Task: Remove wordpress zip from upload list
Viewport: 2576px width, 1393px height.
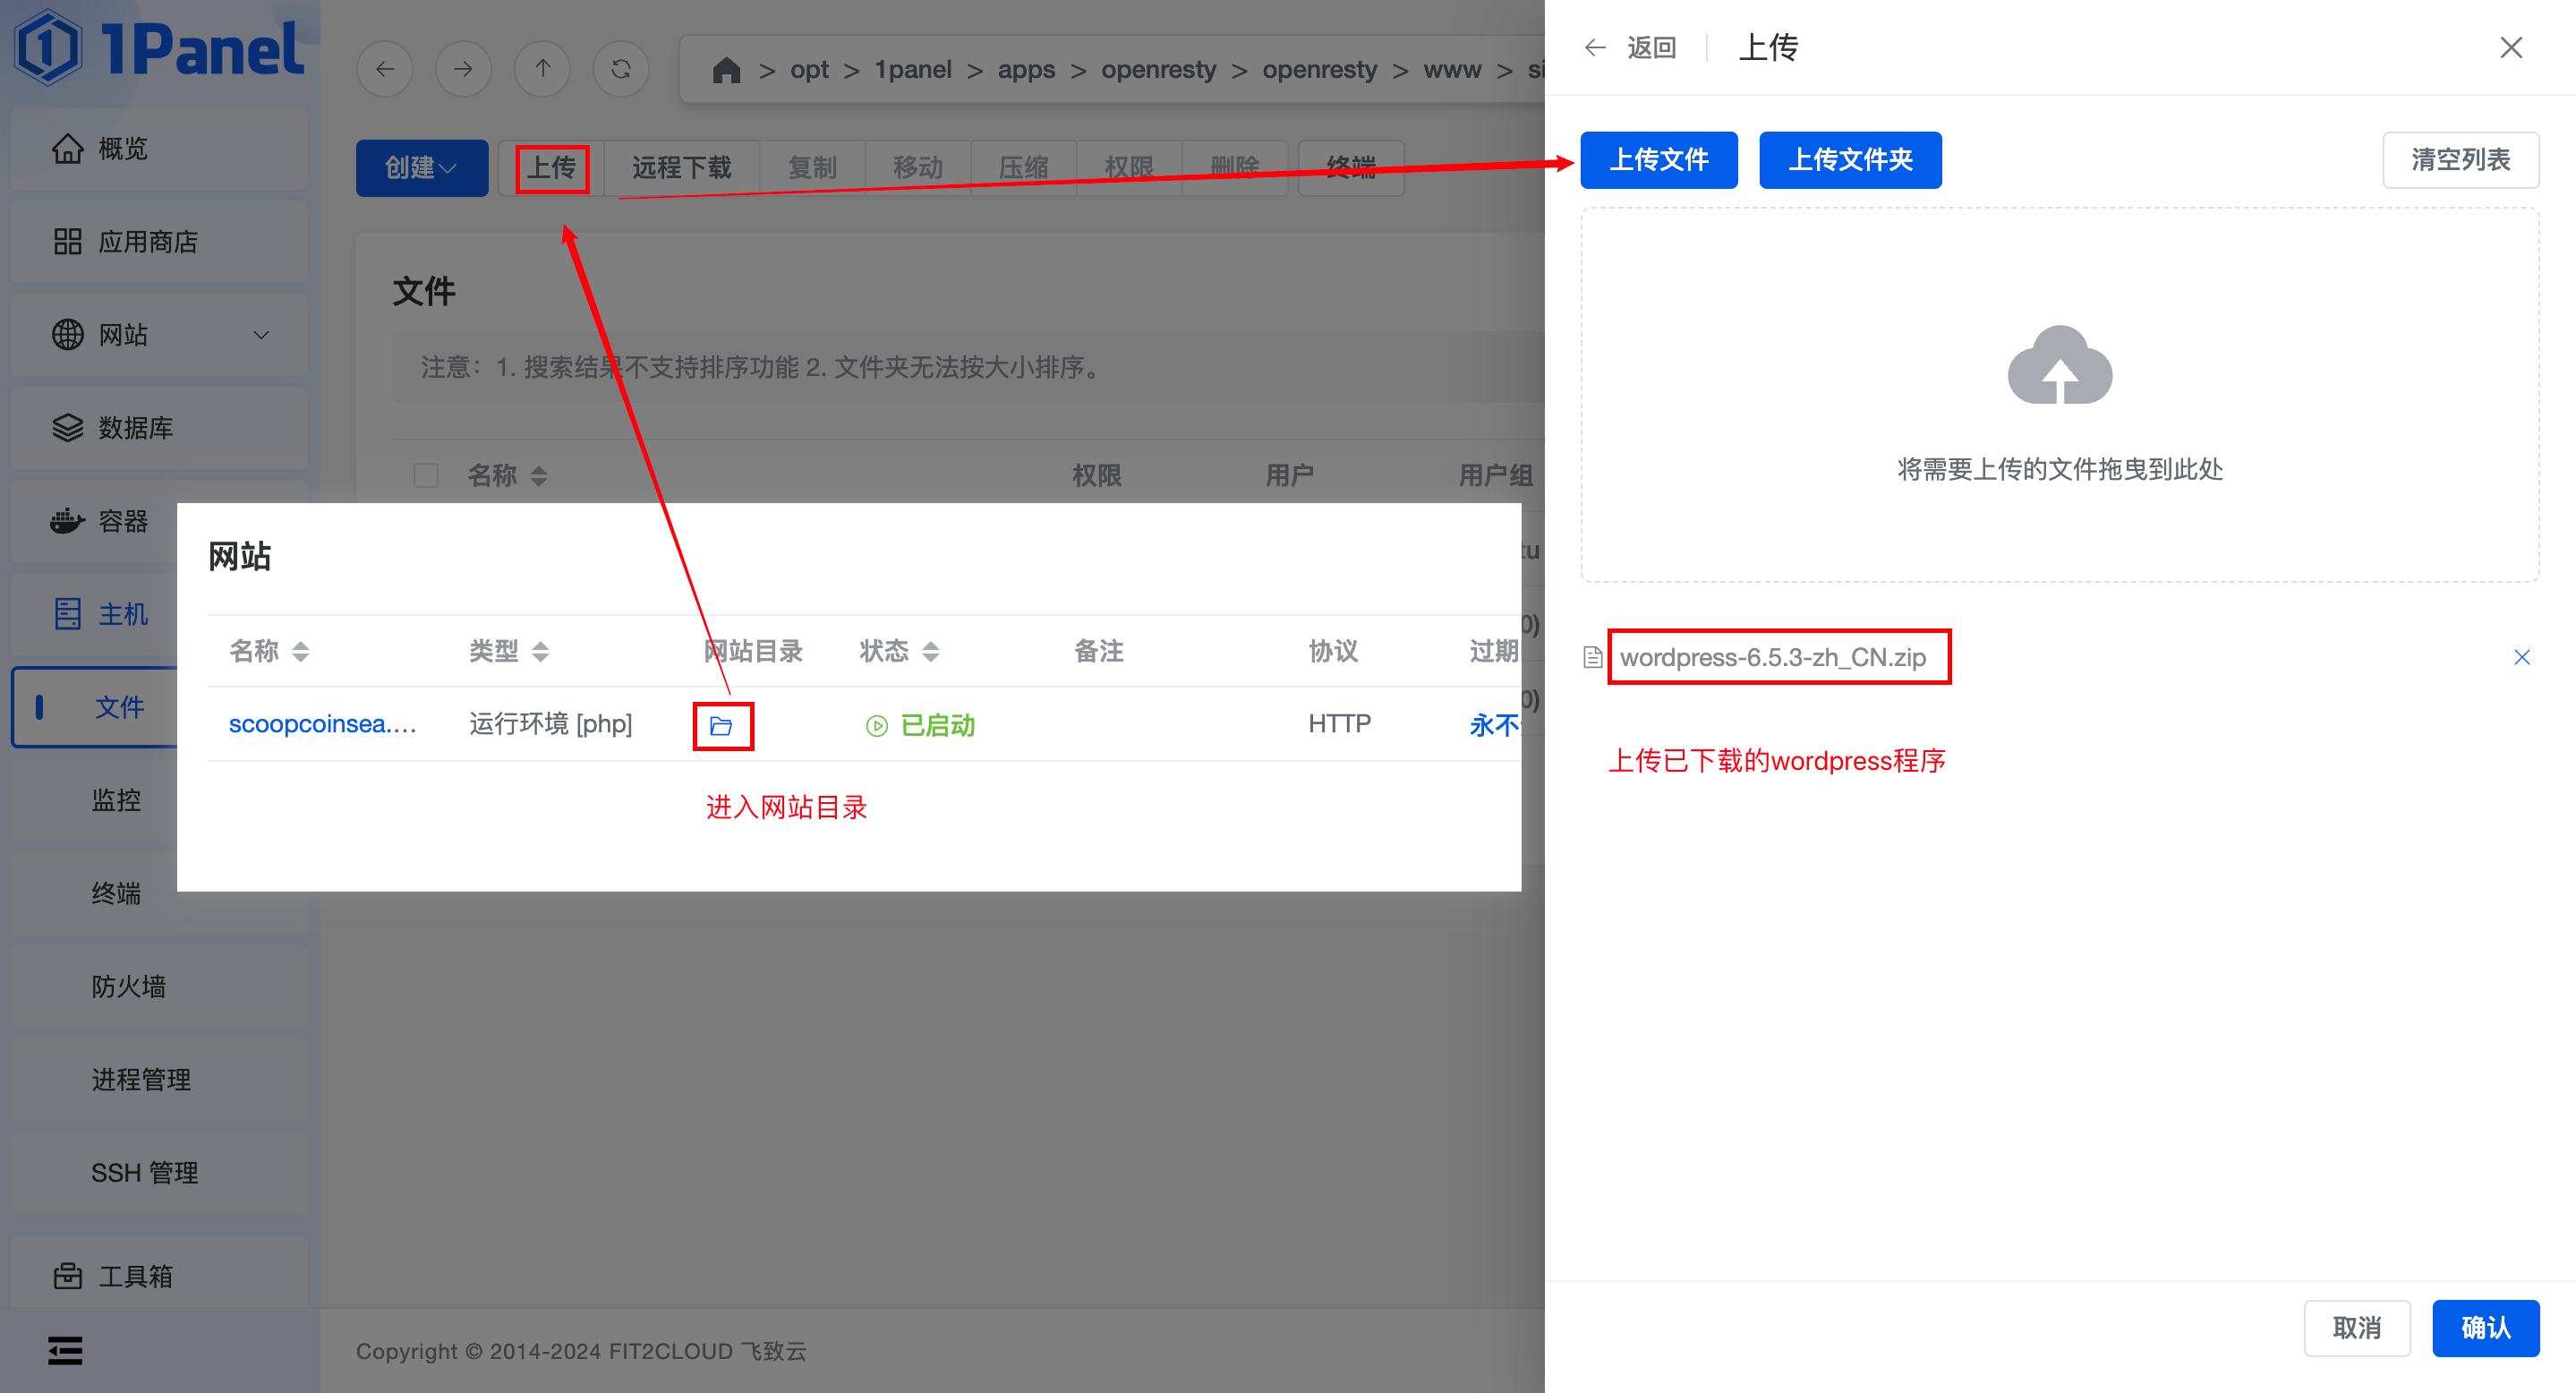Action: (2522, 657)
